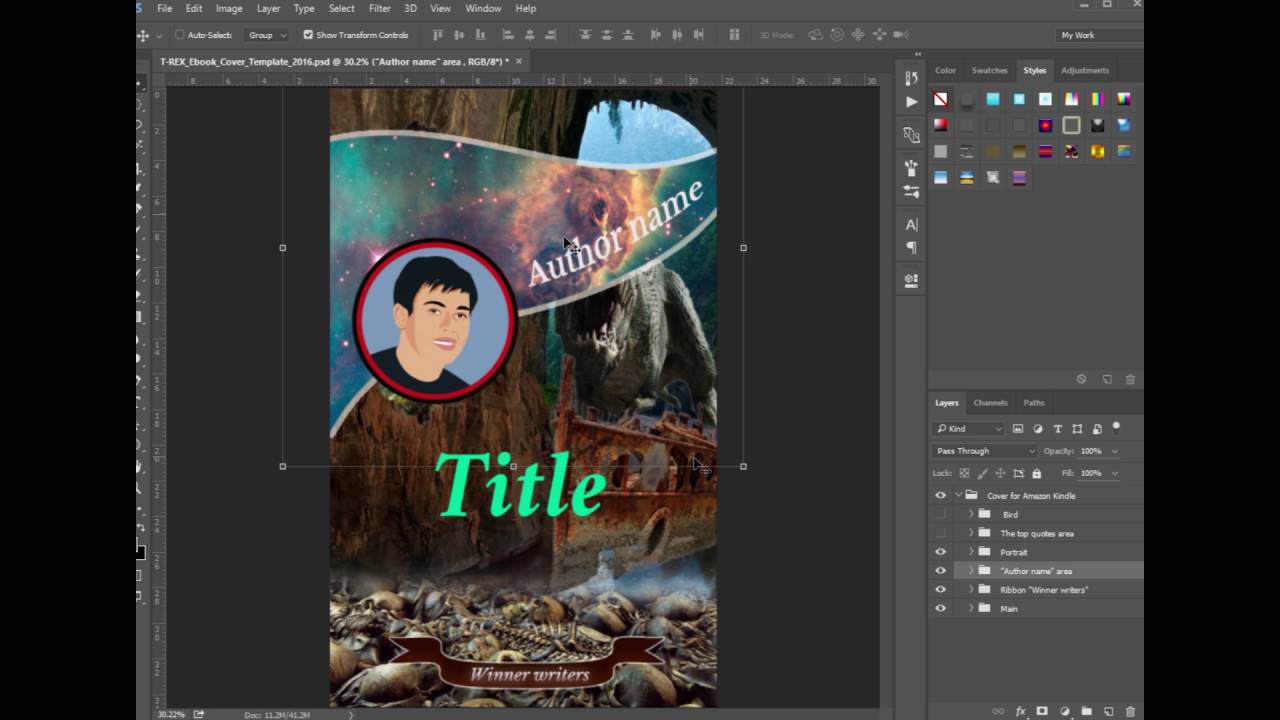Switch to the Paths tab
This screenshot has width=1280, height=720.
pos(1034,403)
